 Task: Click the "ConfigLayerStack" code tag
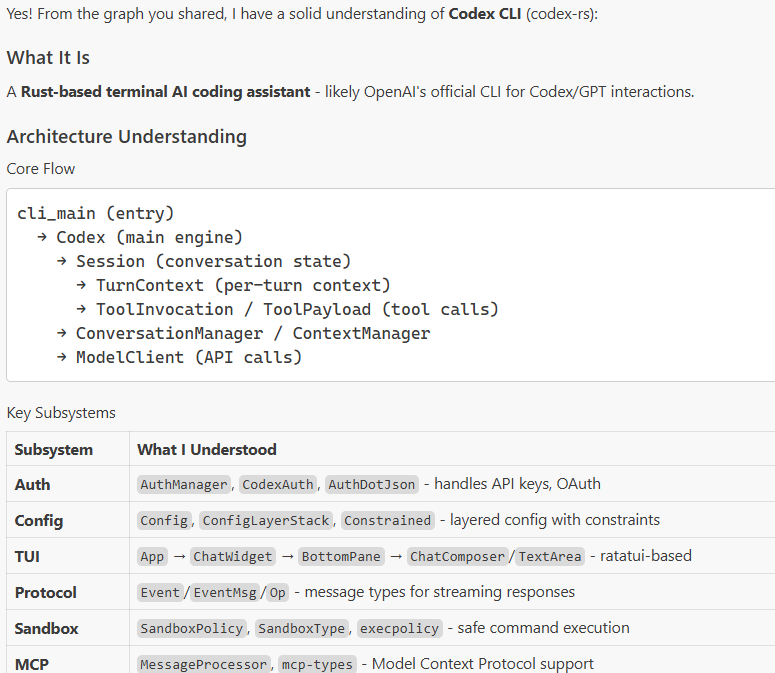(266, 520)
